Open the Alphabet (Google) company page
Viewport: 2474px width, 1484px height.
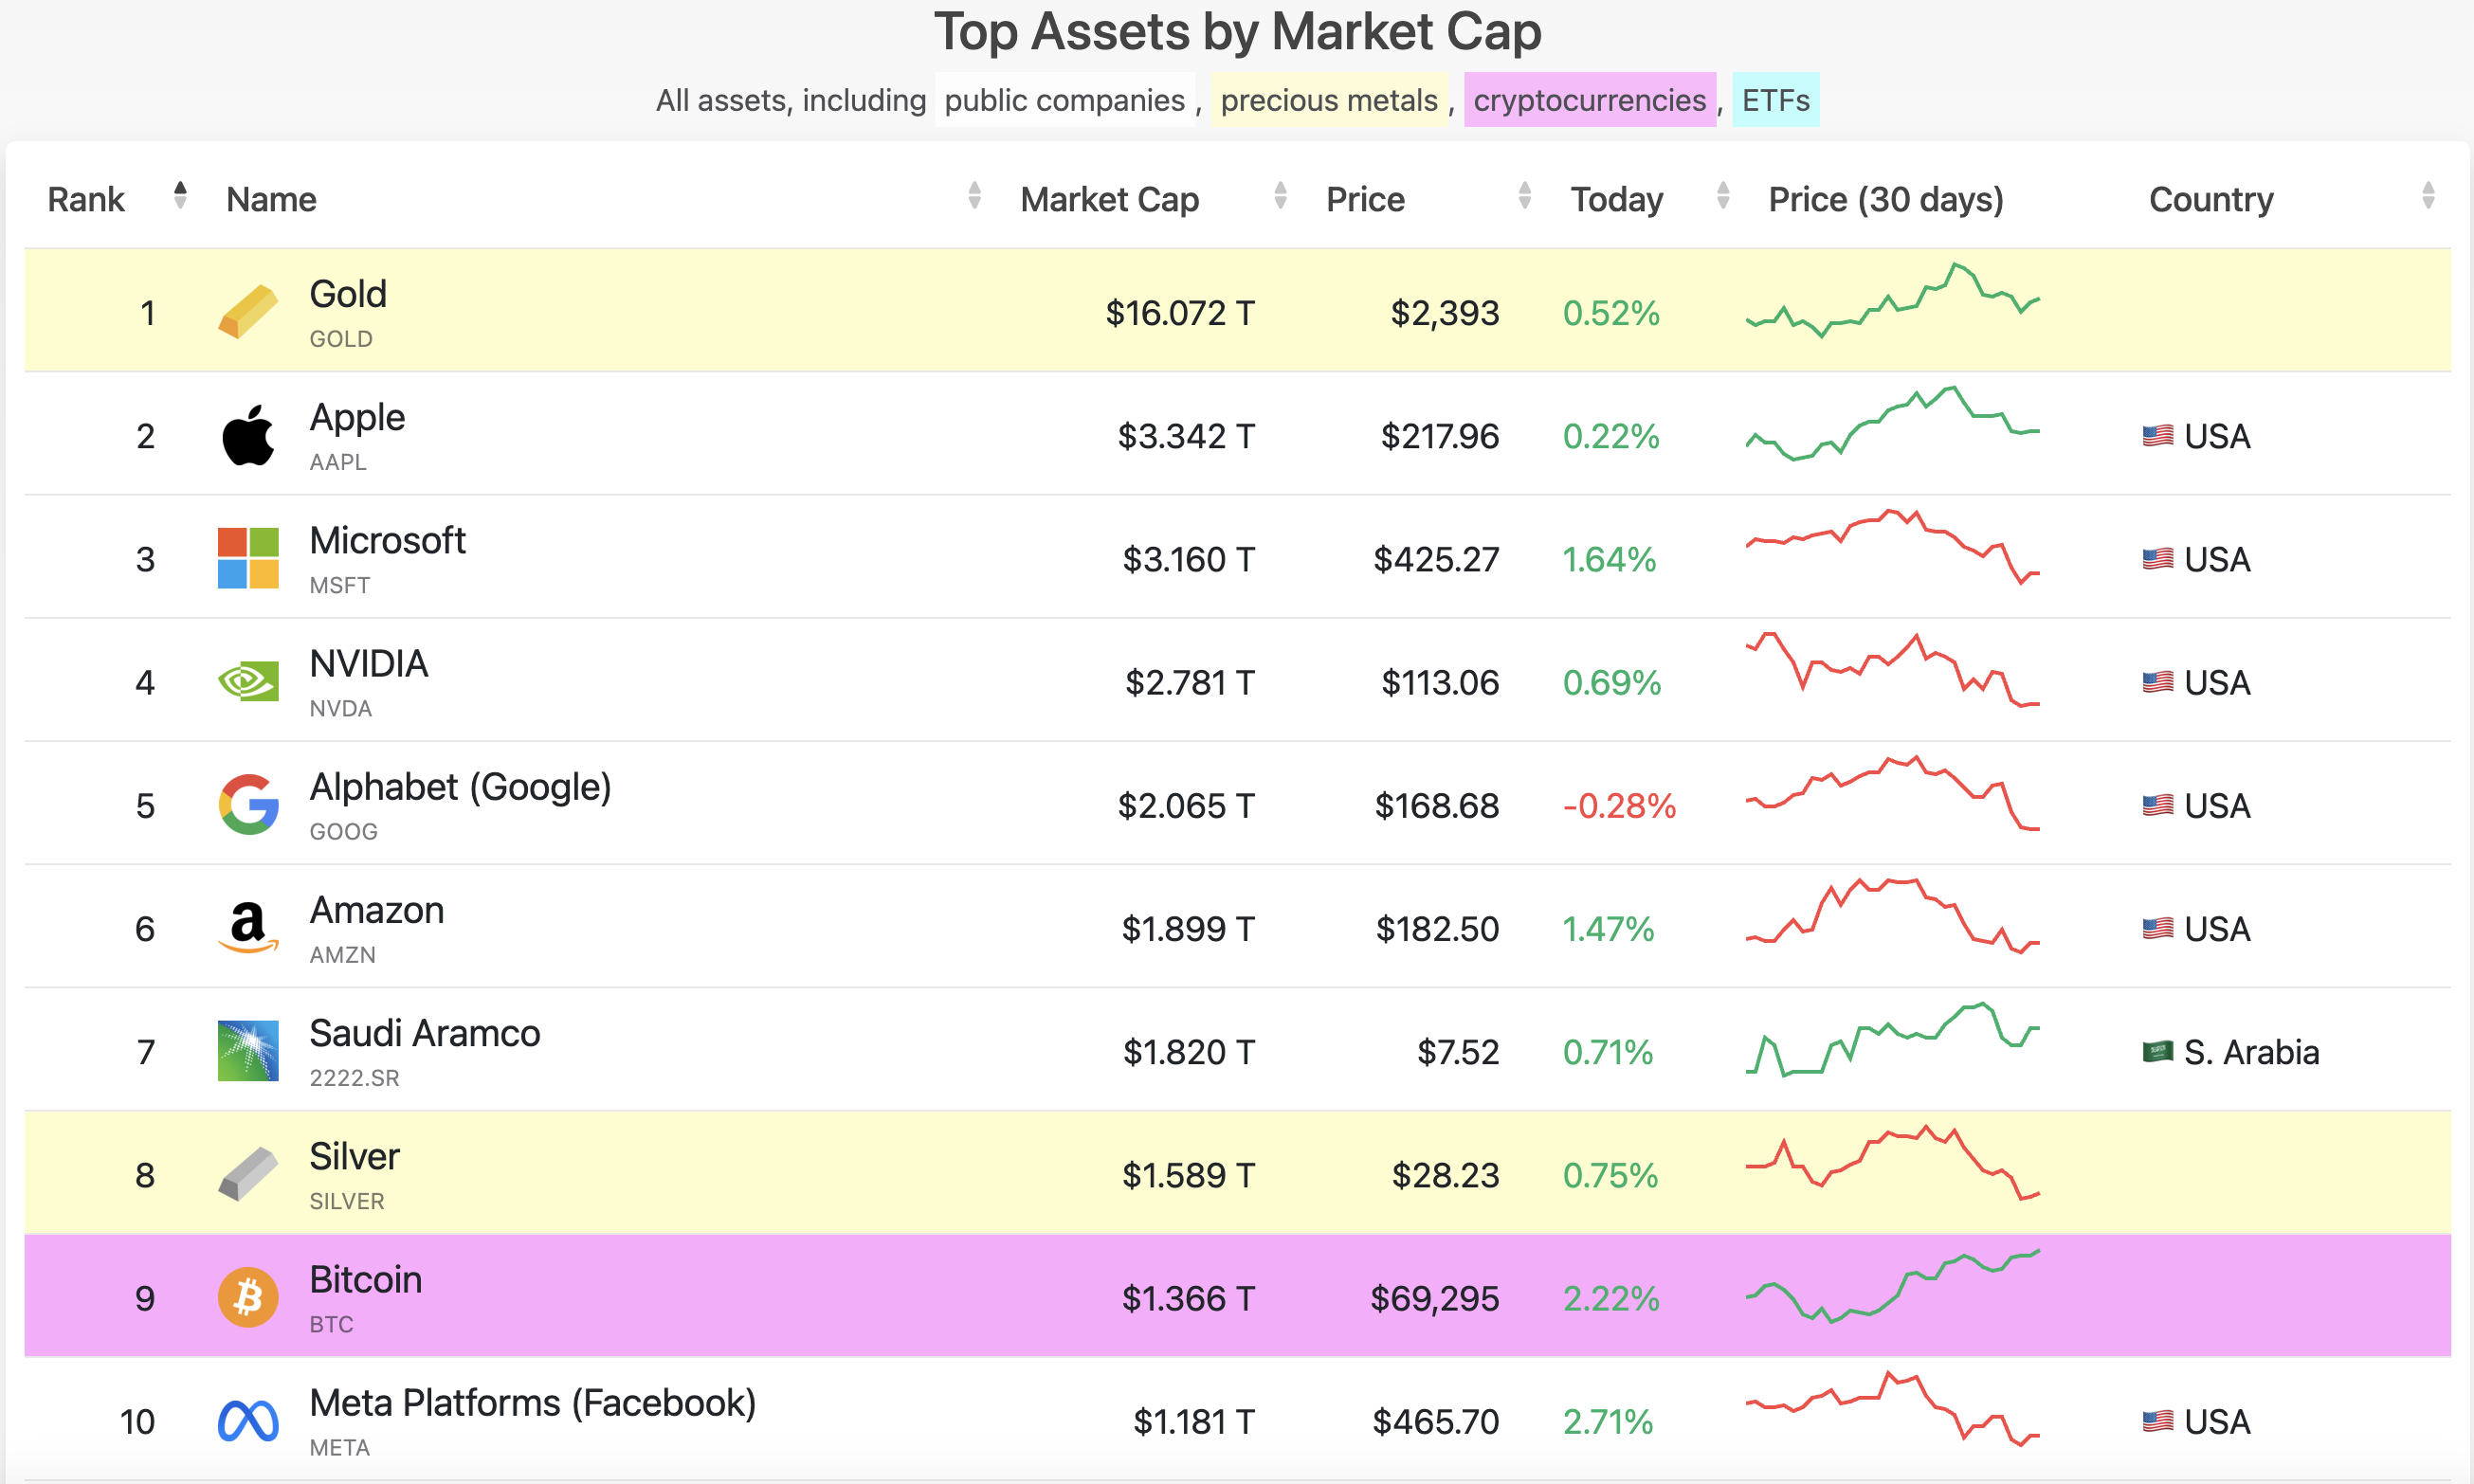coord(460,788)
